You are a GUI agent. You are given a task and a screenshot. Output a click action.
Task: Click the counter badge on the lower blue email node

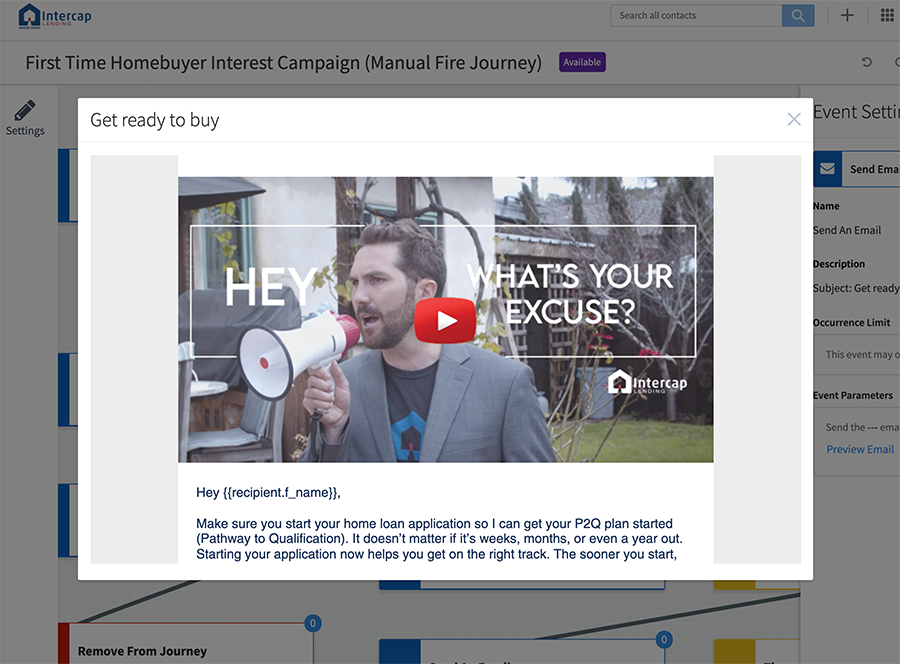coord(664,639)
